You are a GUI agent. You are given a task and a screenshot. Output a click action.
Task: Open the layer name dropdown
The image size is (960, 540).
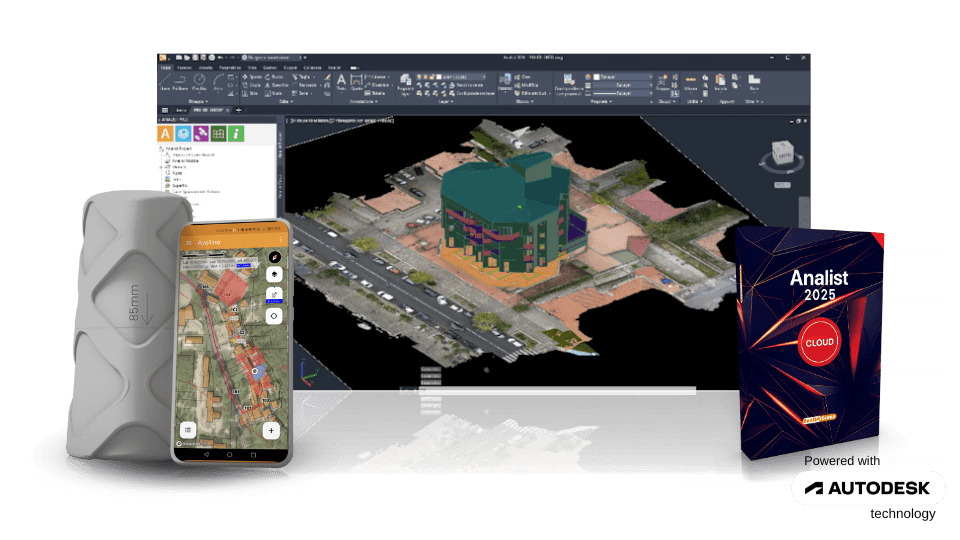click(456, 76)
